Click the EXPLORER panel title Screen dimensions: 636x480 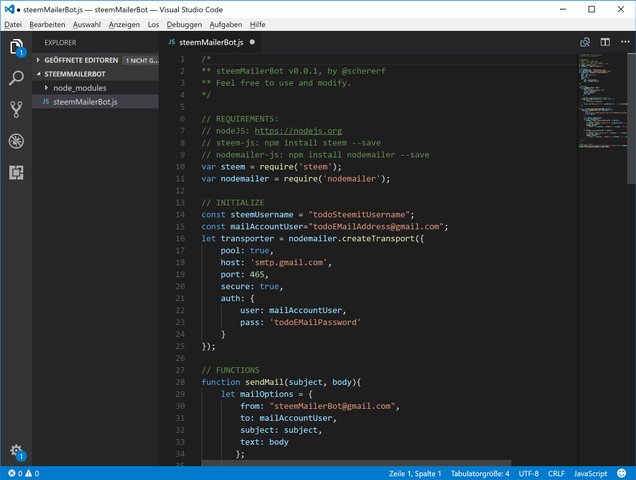(x=60, y=43)
